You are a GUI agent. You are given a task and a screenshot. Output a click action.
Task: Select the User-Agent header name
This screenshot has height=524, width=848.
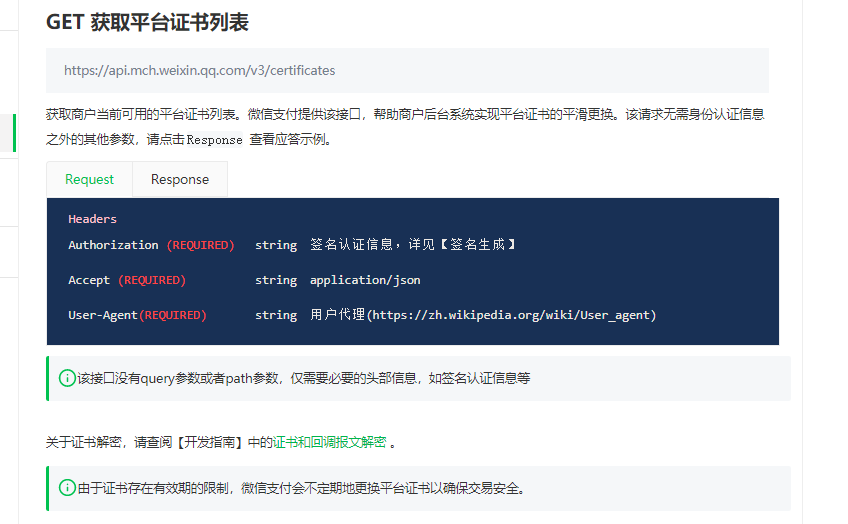click(103, 315)
